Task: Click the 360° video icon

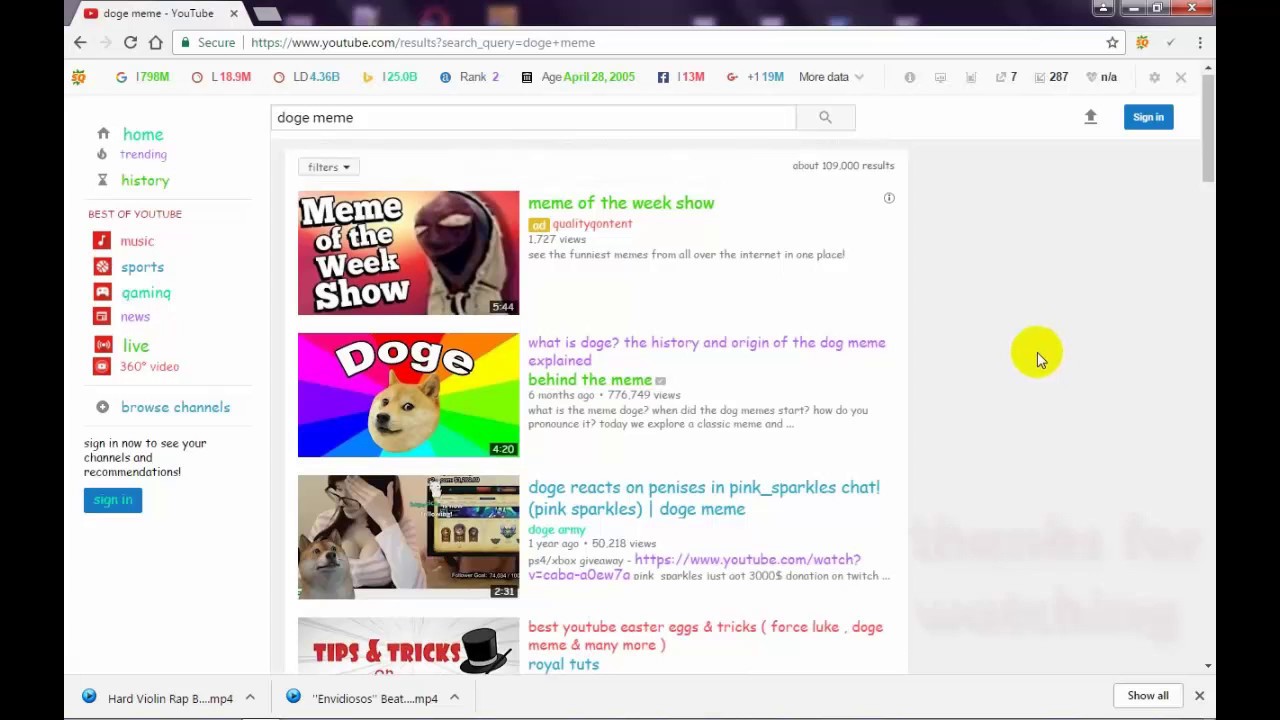Action: [101, 366]
